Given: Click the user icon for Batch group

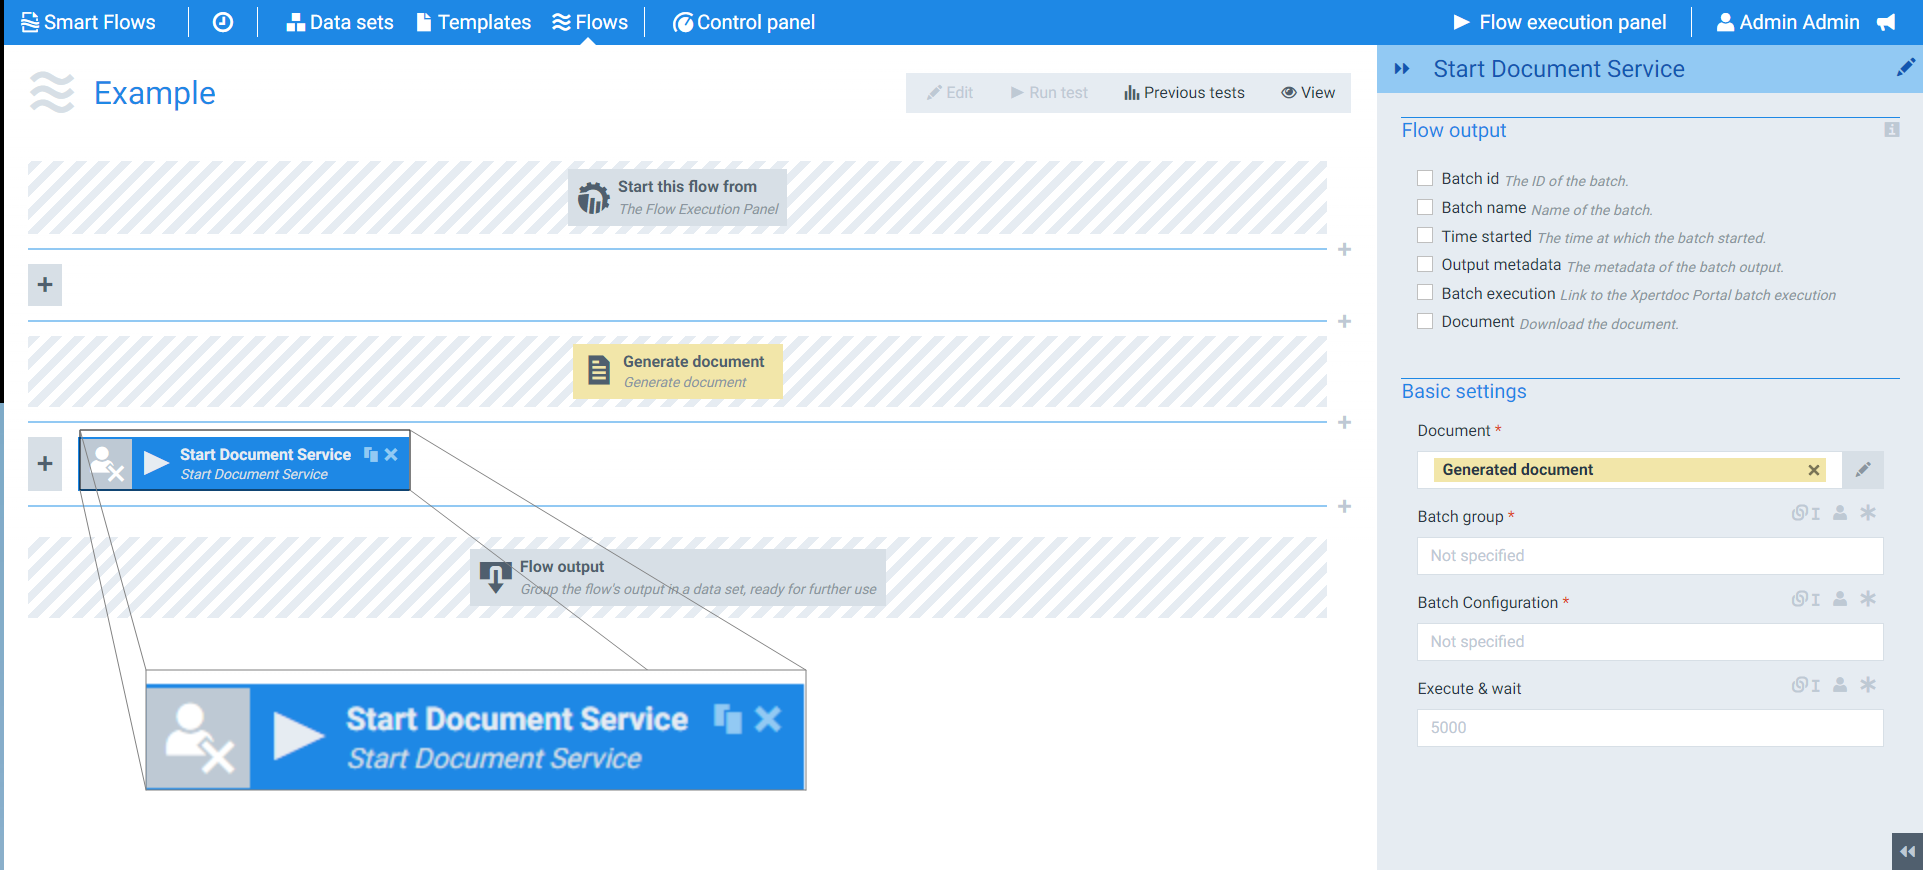Looking at the screenshot, I should tap(1840, 513).
